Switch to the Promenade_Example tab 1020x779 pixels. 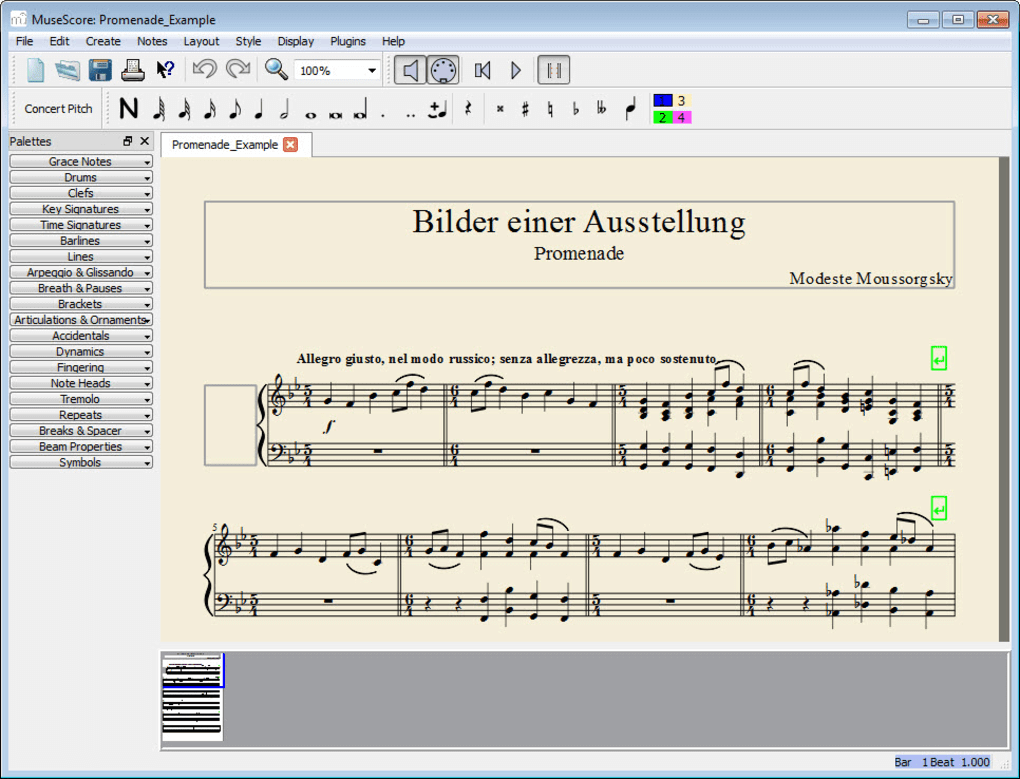tap(225, 145)
